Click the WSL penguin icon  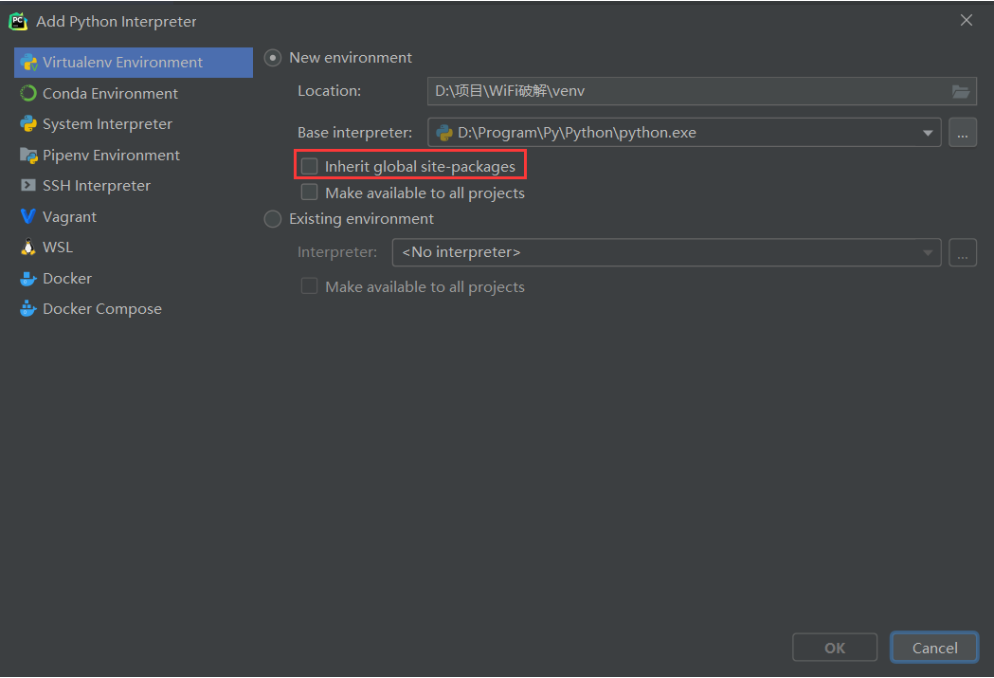point(29,247)
